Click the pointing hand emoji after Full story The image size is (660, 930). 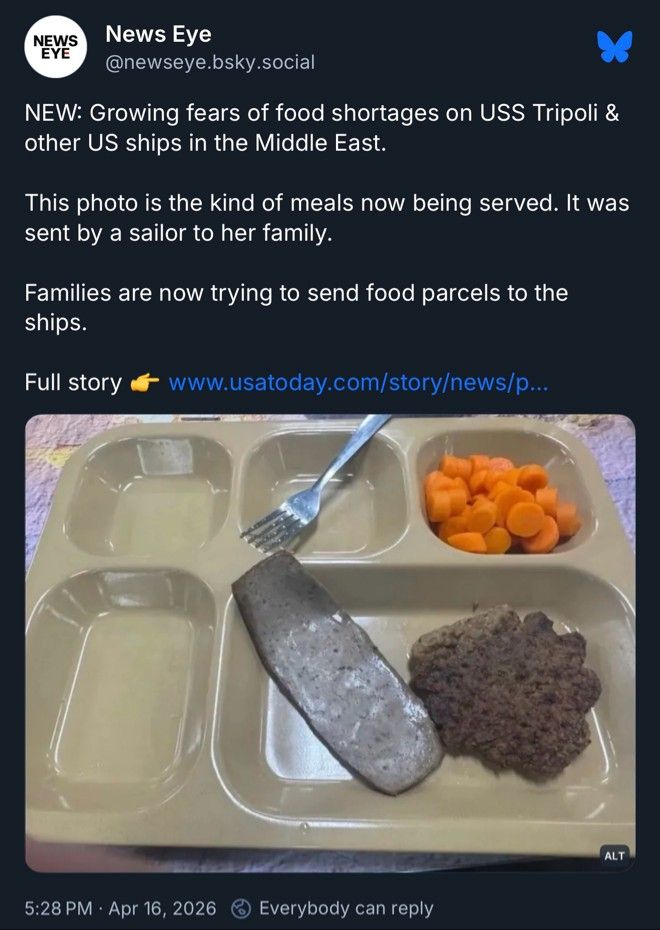(x=145, y=383)
